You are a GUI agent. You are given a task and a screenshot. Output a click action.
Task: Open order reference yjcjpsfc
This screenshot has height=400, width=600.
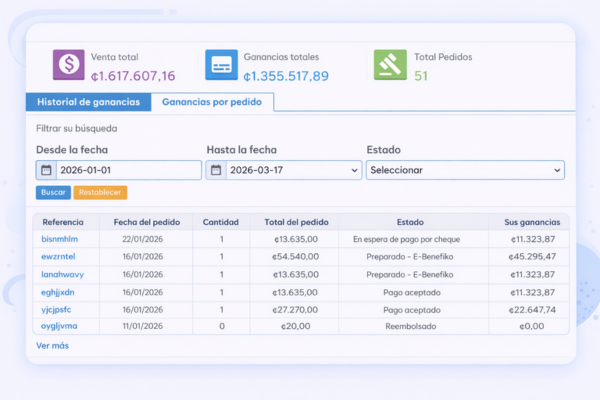click(x=56, y=310)
